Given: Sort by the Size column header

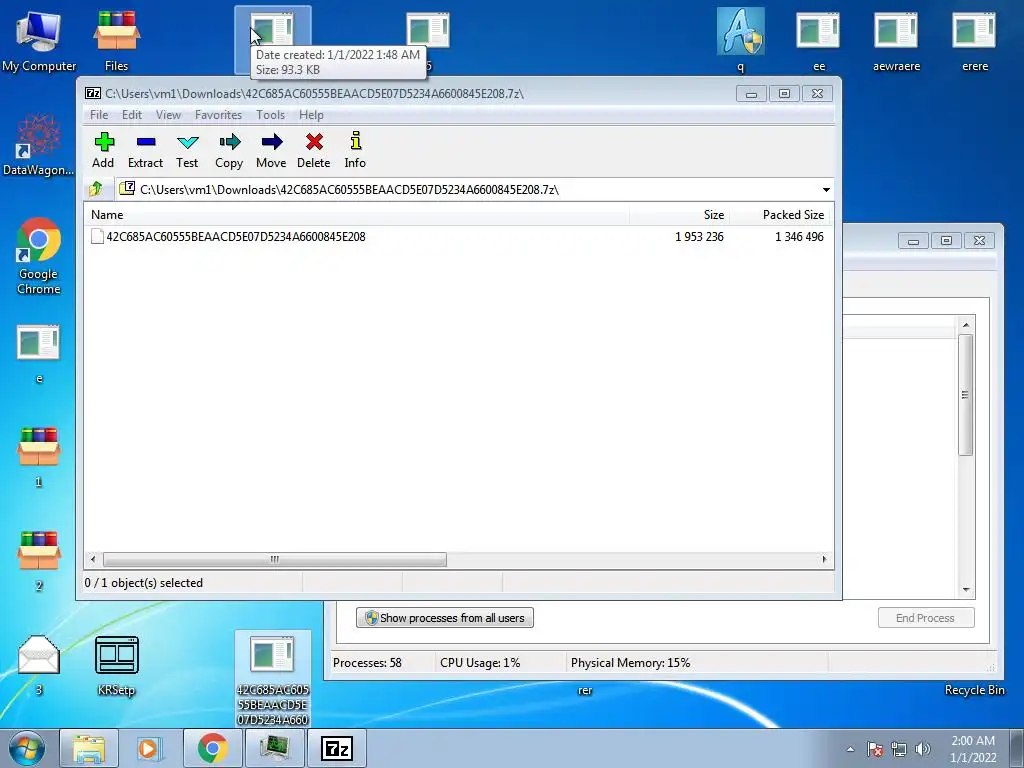Looking at the screenshot, I should 679,215.
